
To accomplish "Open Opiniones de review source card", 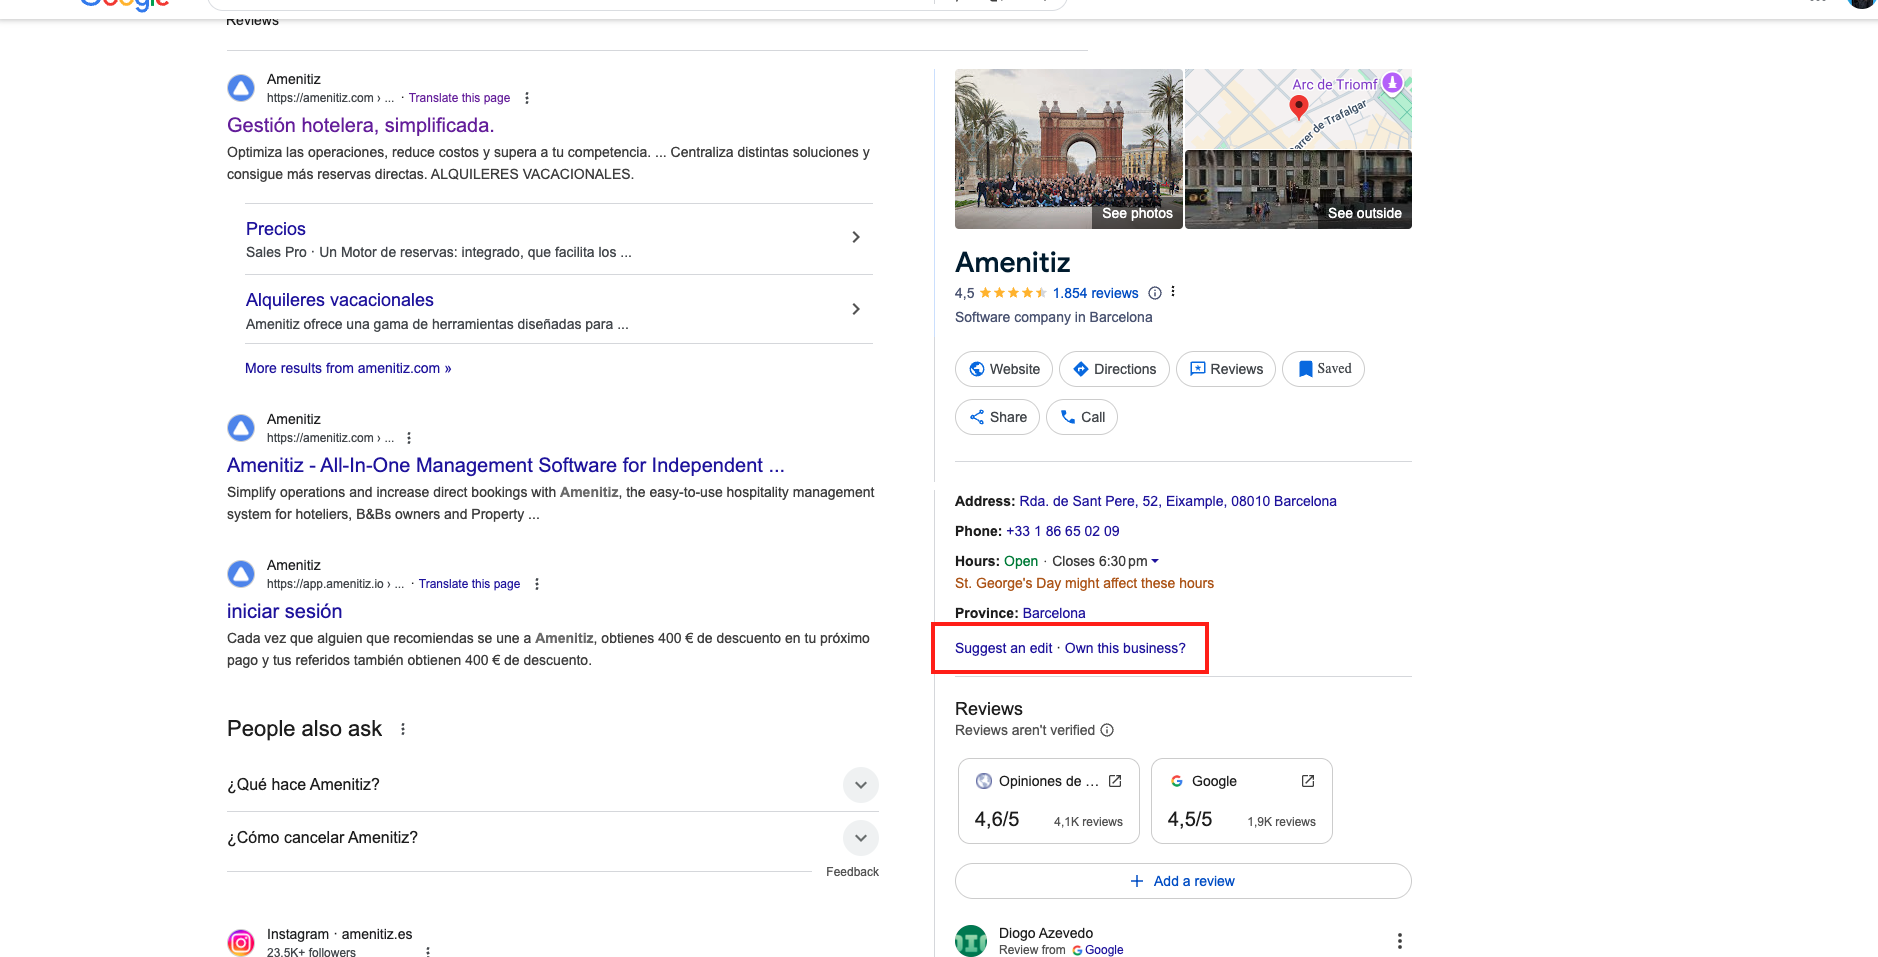I will pyautogui.click(x=1049, y=801).
